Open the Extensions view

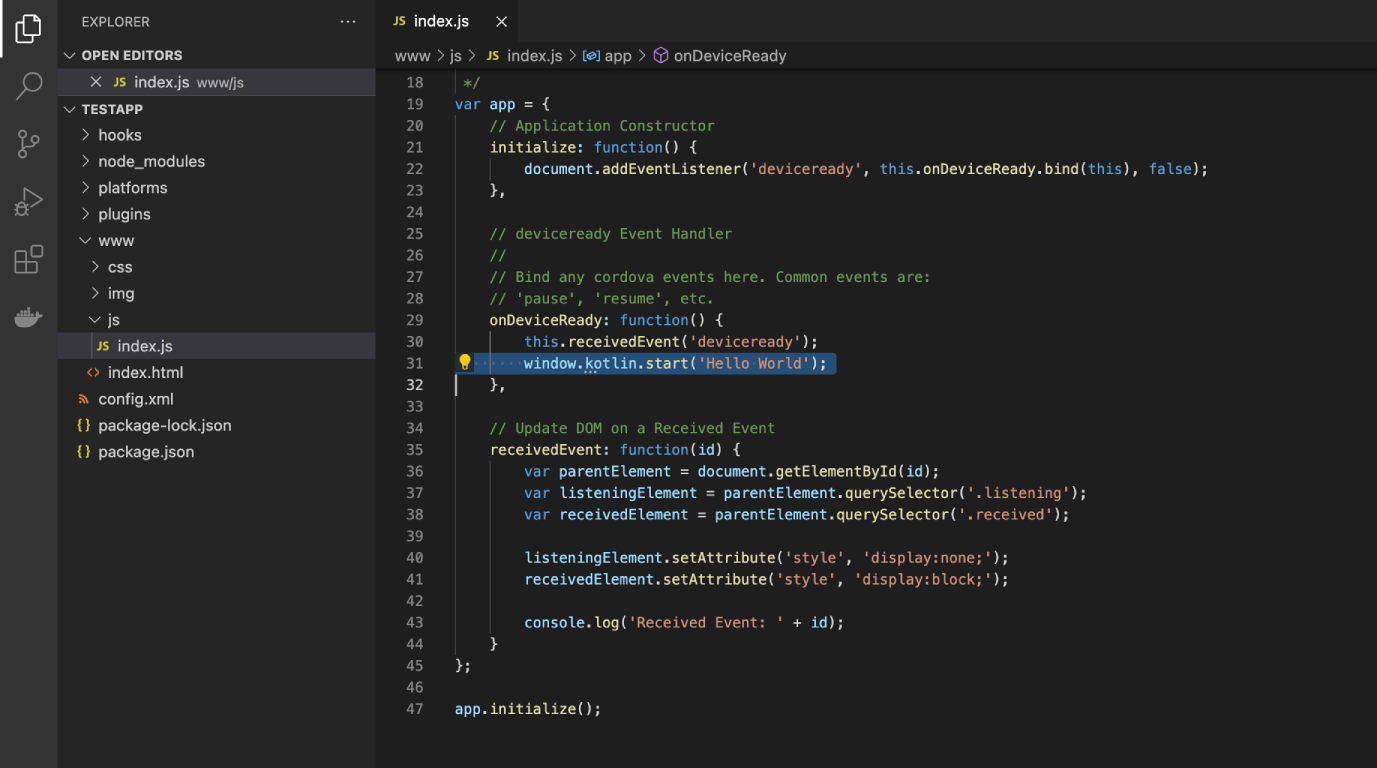[28, 260]
